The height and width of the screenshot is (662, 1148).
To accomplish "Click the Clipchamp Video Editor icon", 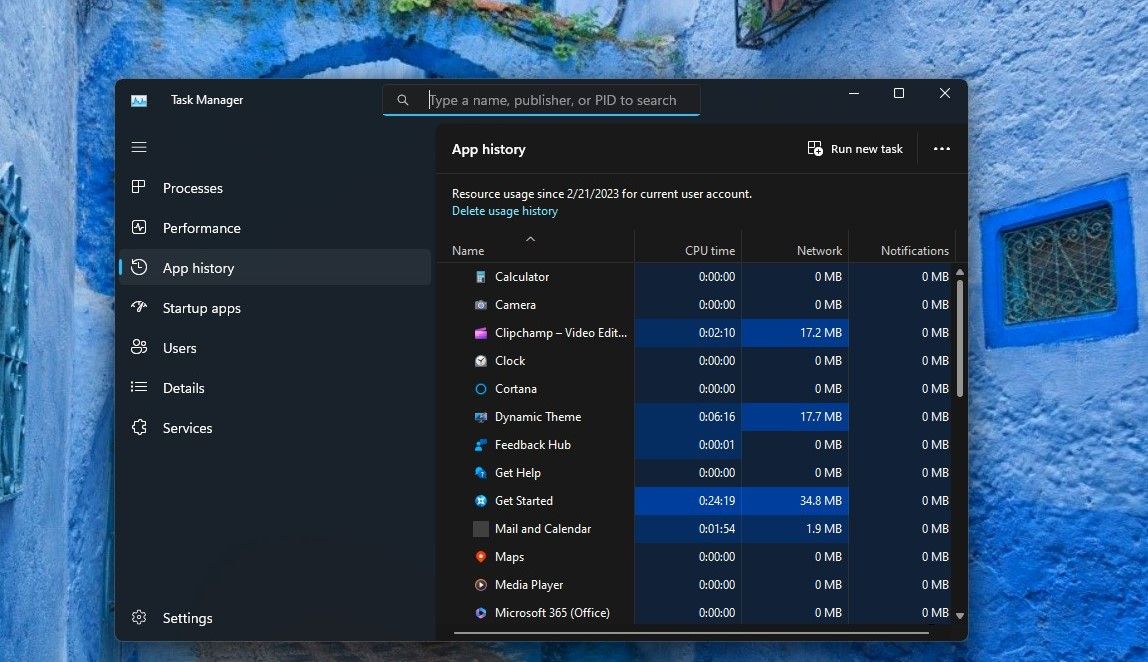I will point(481,332).
